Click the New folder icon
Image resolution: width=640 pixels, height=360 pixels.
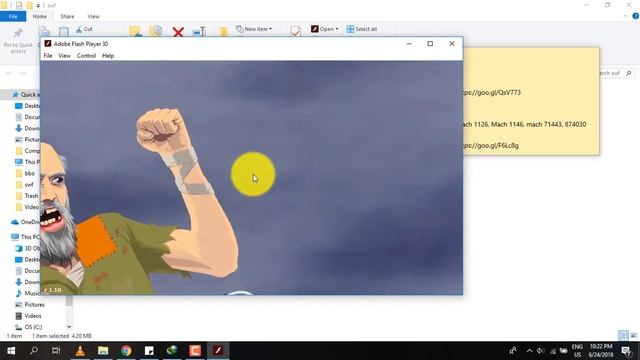[223, 32]
